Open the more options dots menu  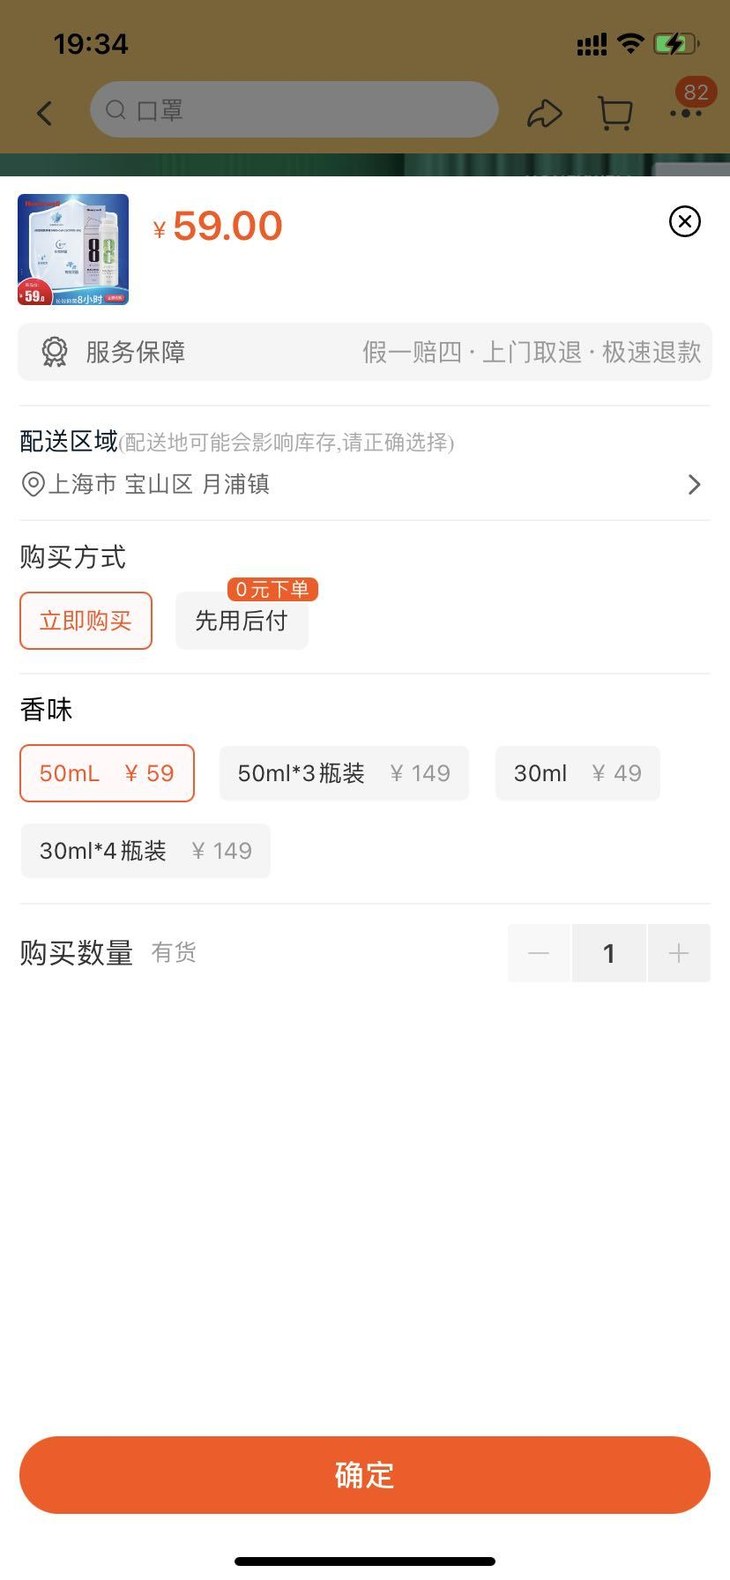pyautogui.click(x=686, y=113)
